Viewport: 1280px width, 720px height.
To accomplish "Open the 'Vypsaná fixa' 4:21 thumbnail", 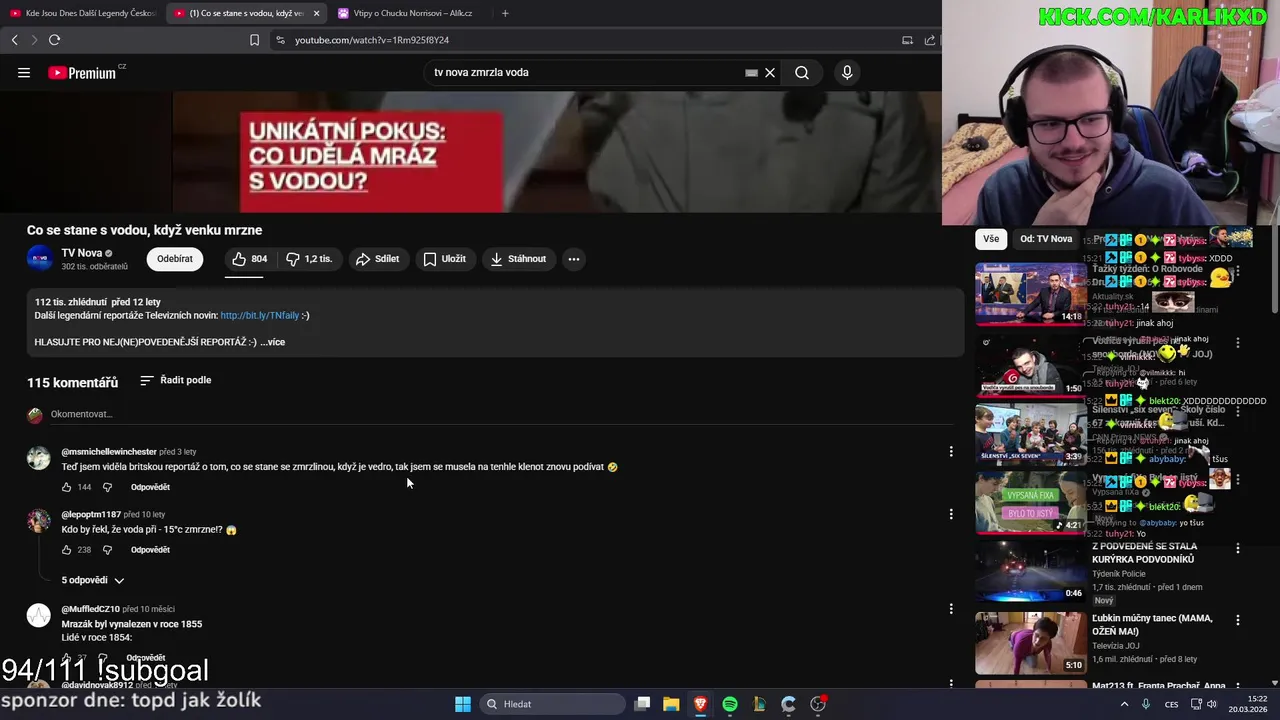I will [x=1030, y=503].
